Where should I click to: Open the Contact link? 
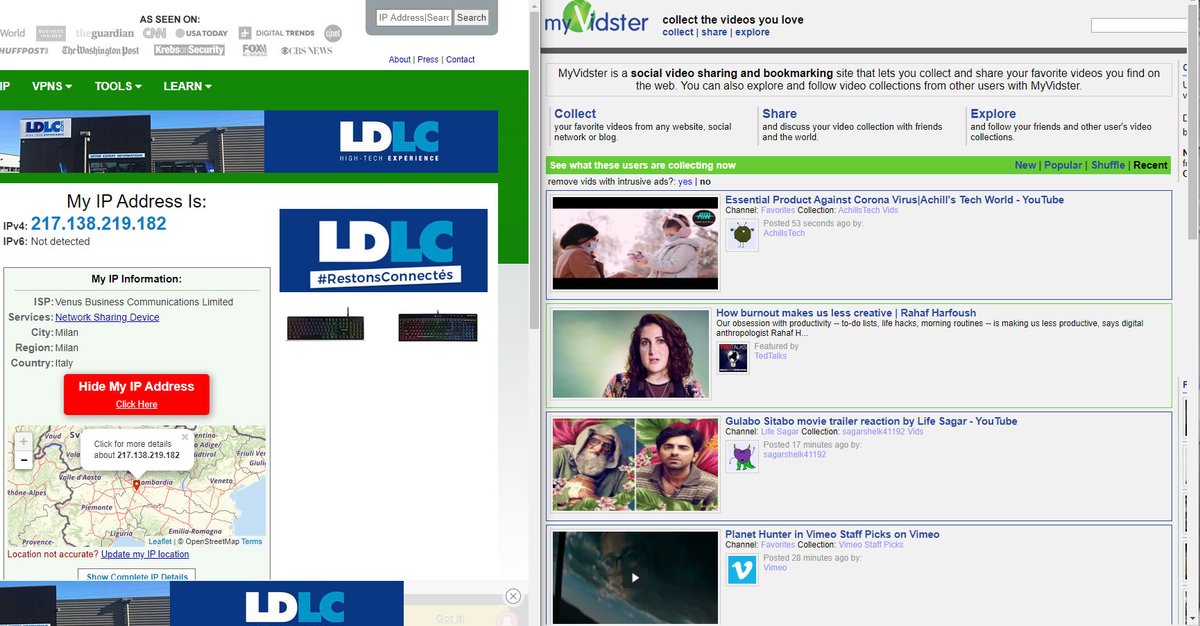point(460,60)
